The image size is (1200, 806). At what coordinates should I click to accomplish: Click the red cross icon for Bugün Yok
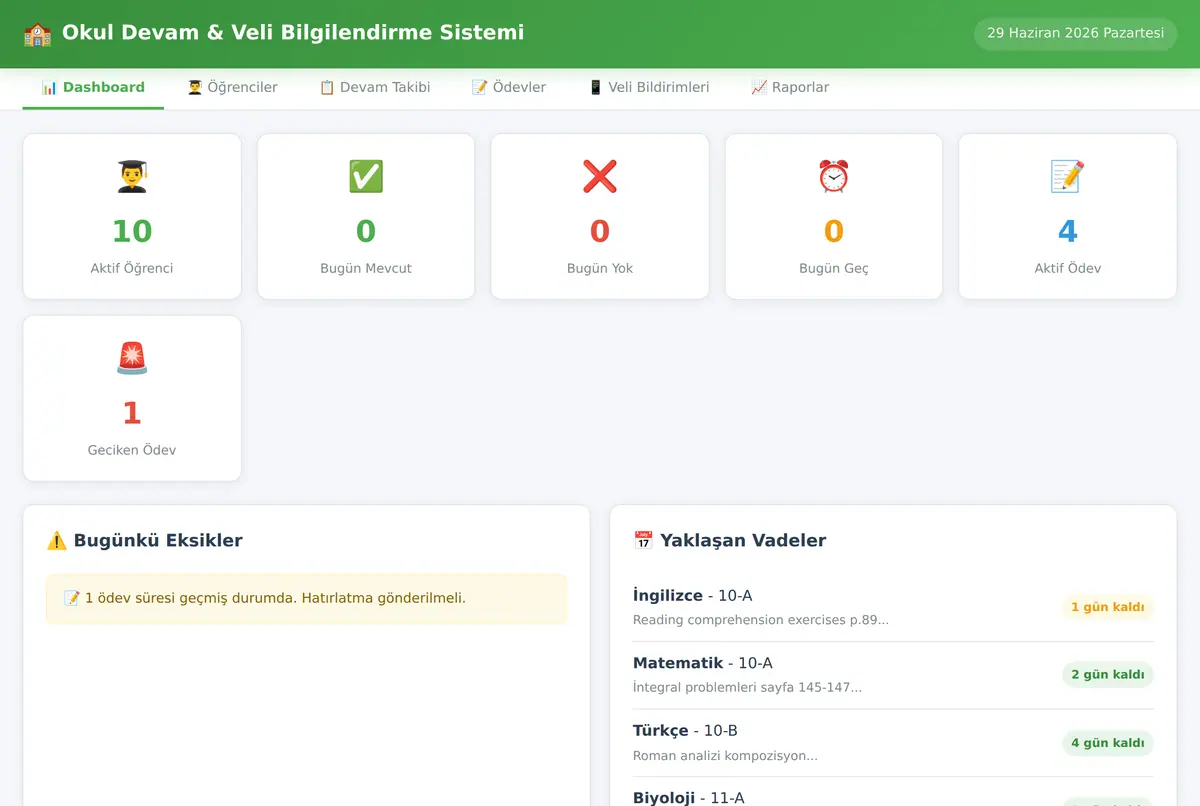[x=600, y=176]
